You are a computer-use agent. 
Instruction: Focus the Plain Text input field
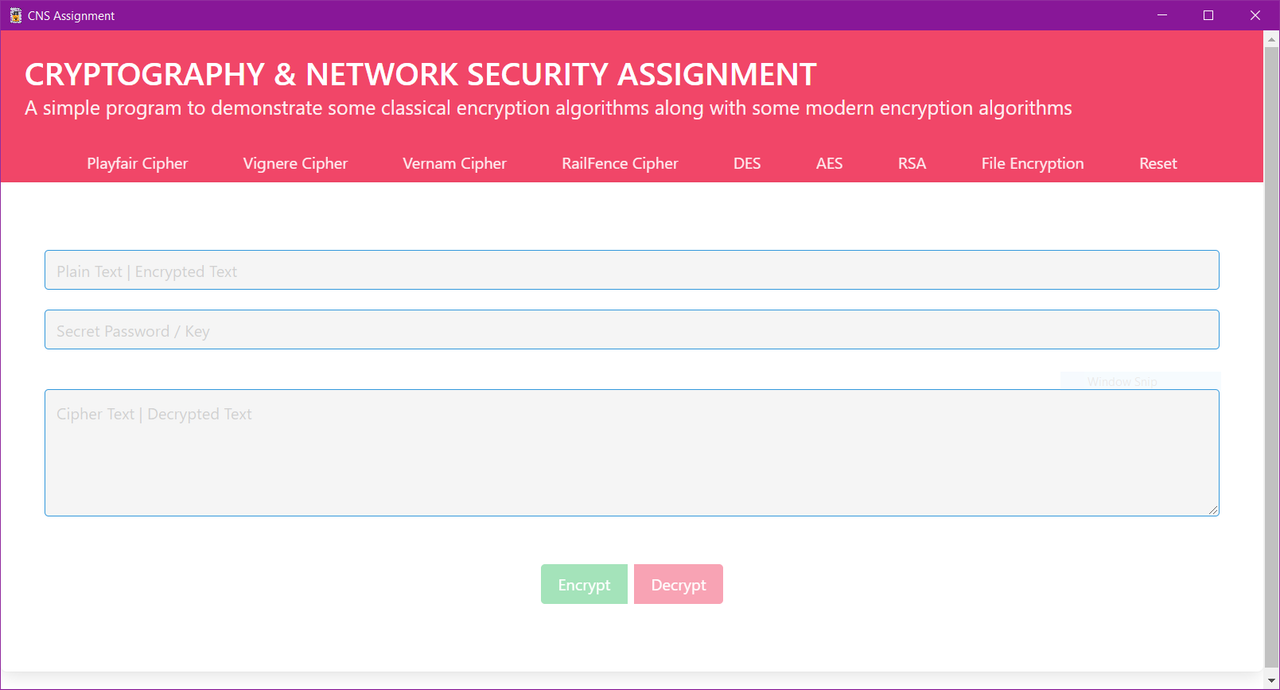point(632,270)
